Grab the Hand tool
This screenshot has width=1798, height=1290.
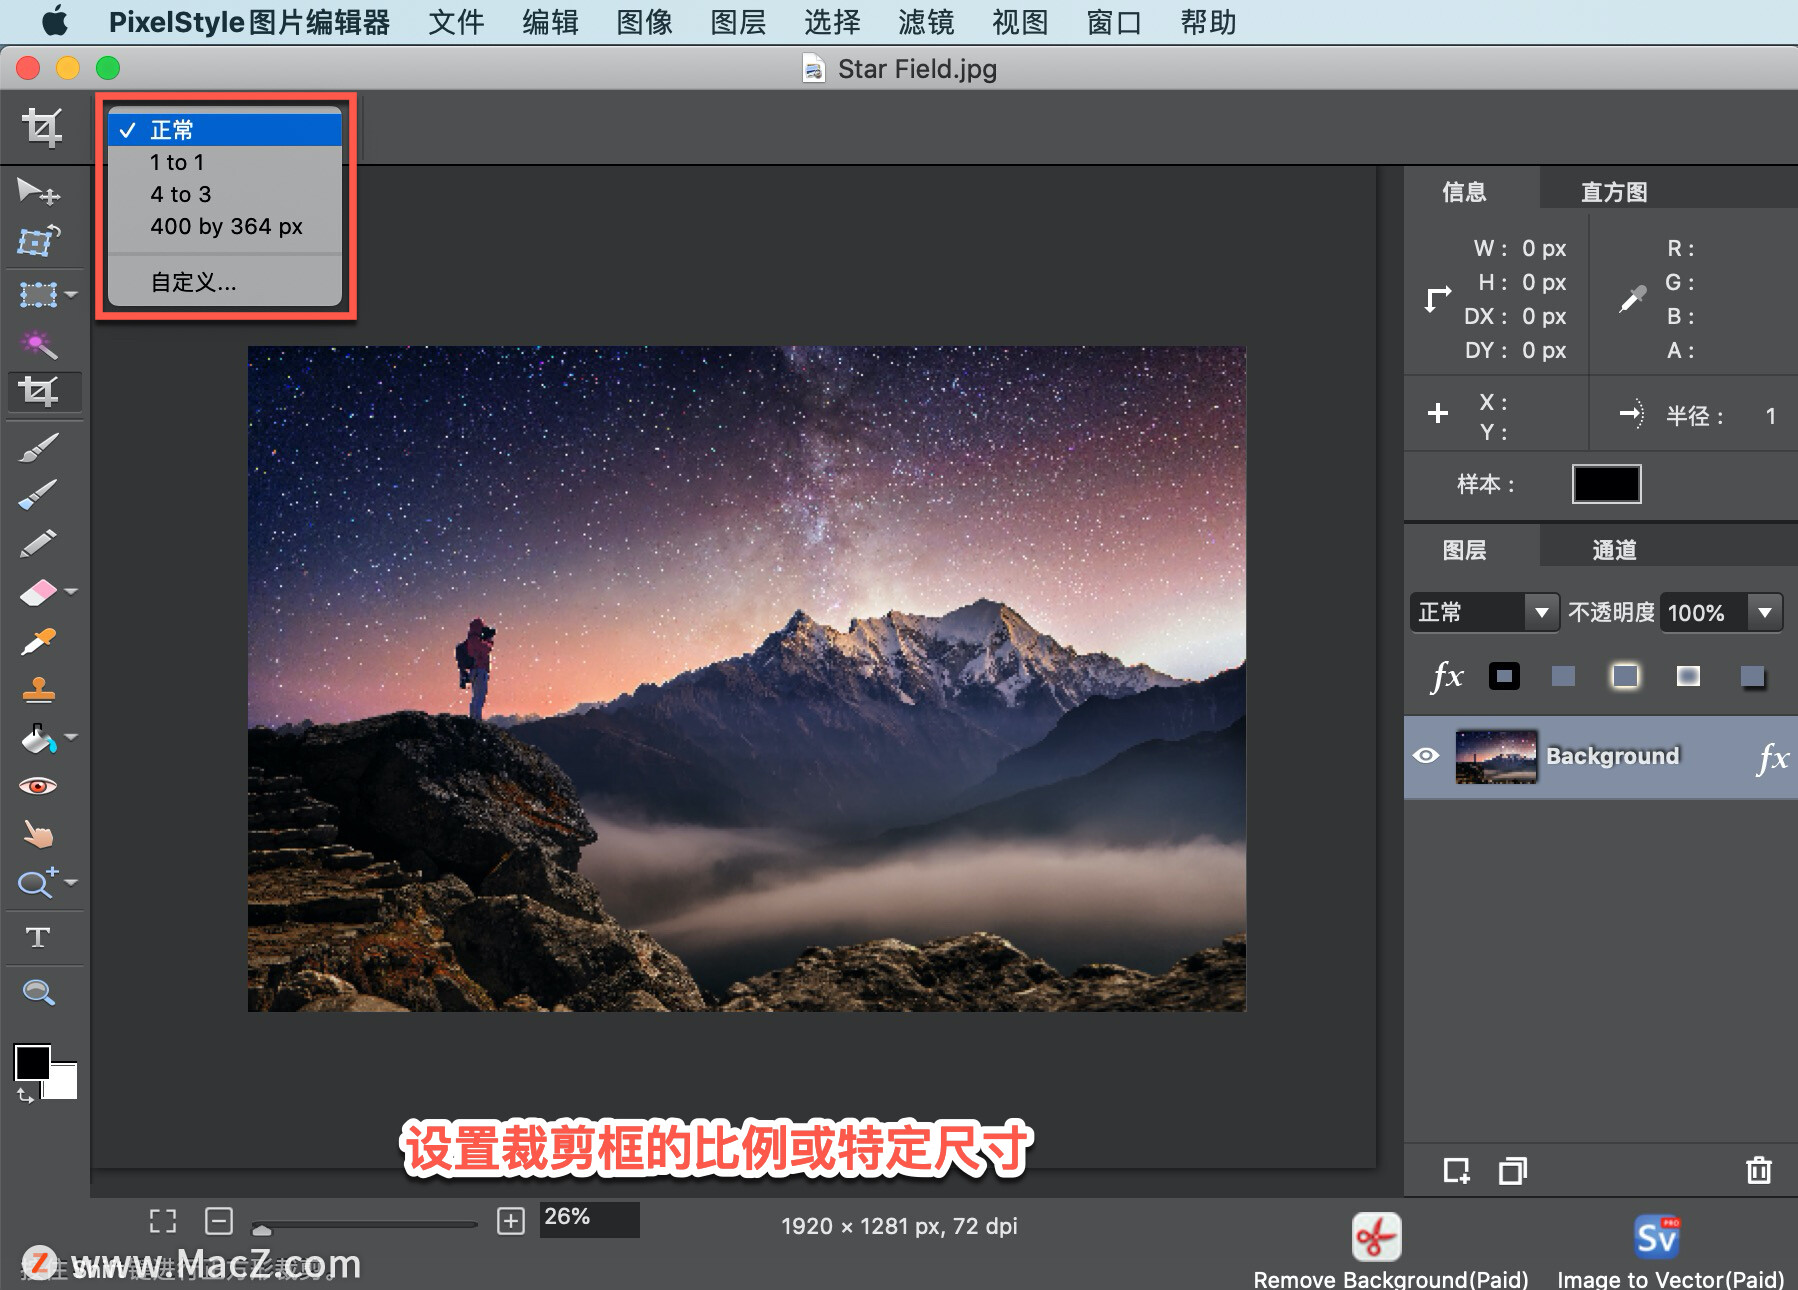click(x=38, y=834)
